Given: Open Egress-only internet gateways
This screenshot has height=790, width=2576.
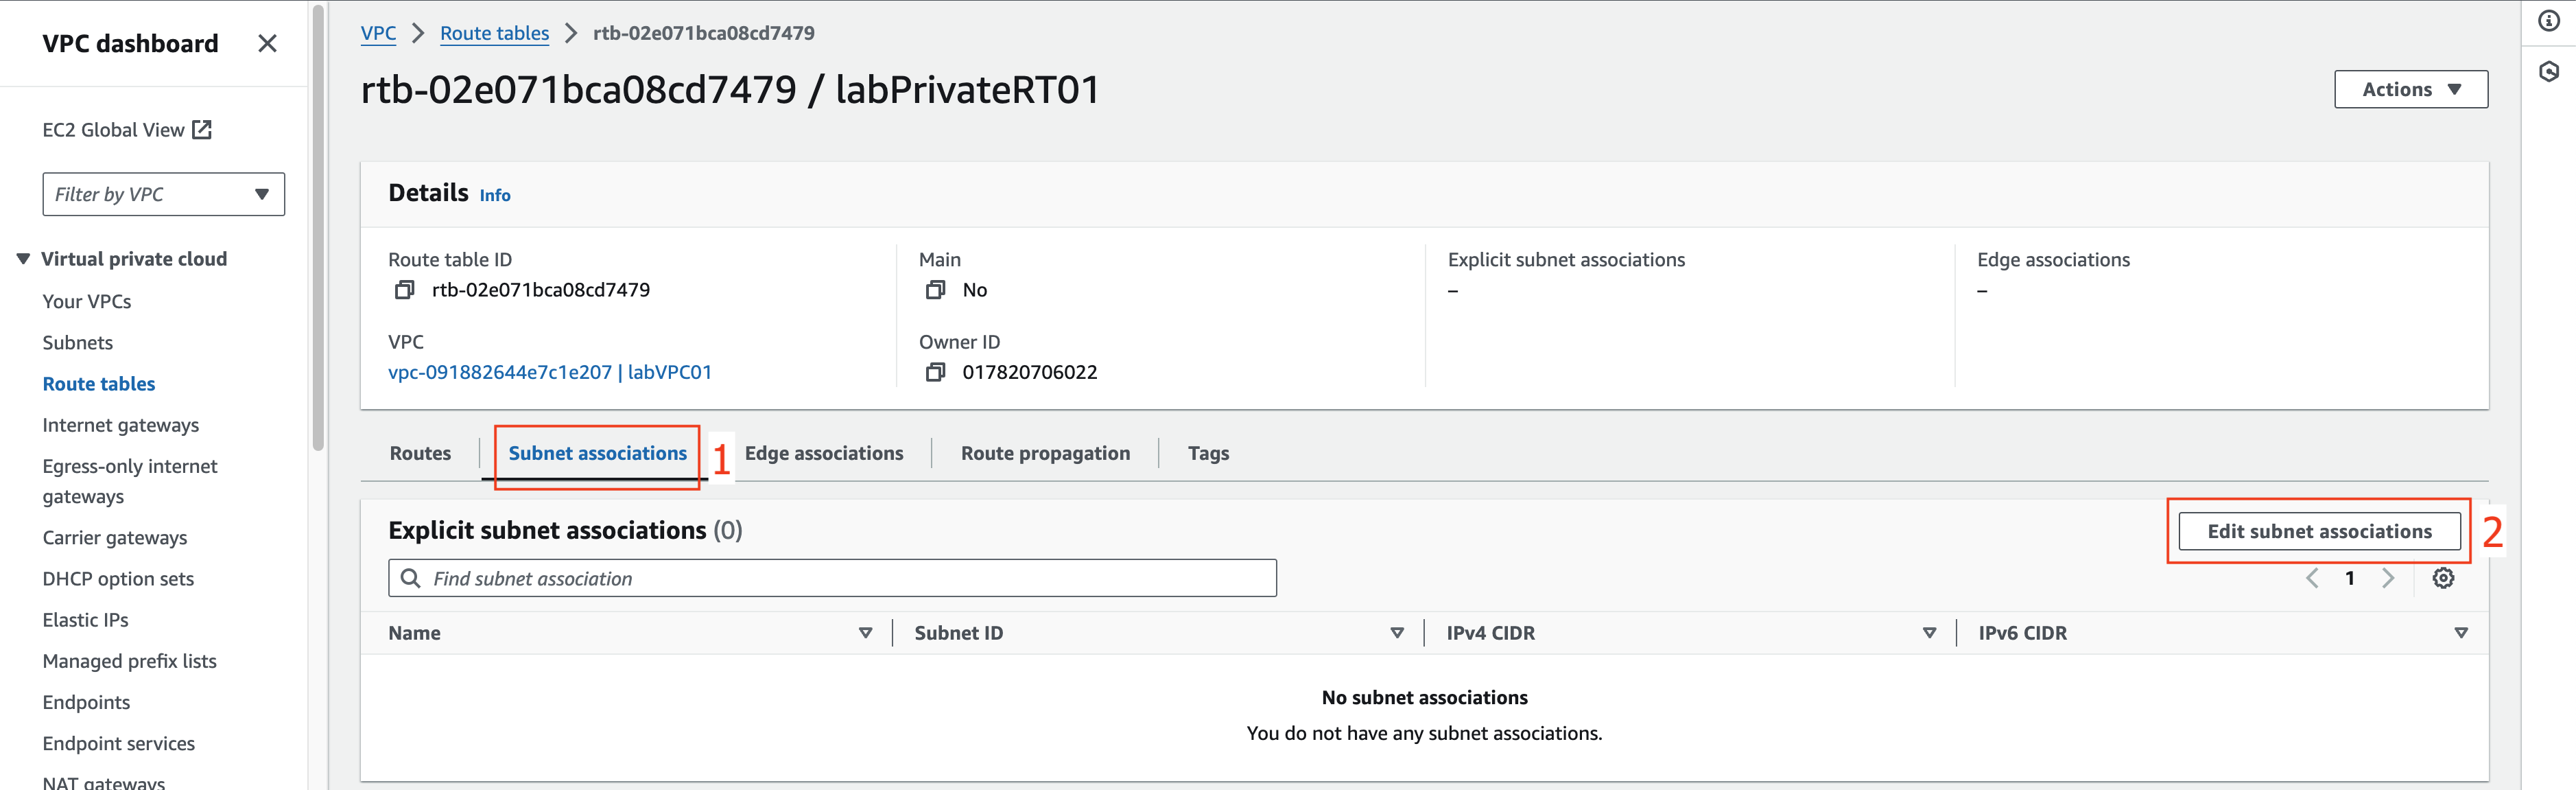Looking at the screenshot, I should click(x=130, y=481).
